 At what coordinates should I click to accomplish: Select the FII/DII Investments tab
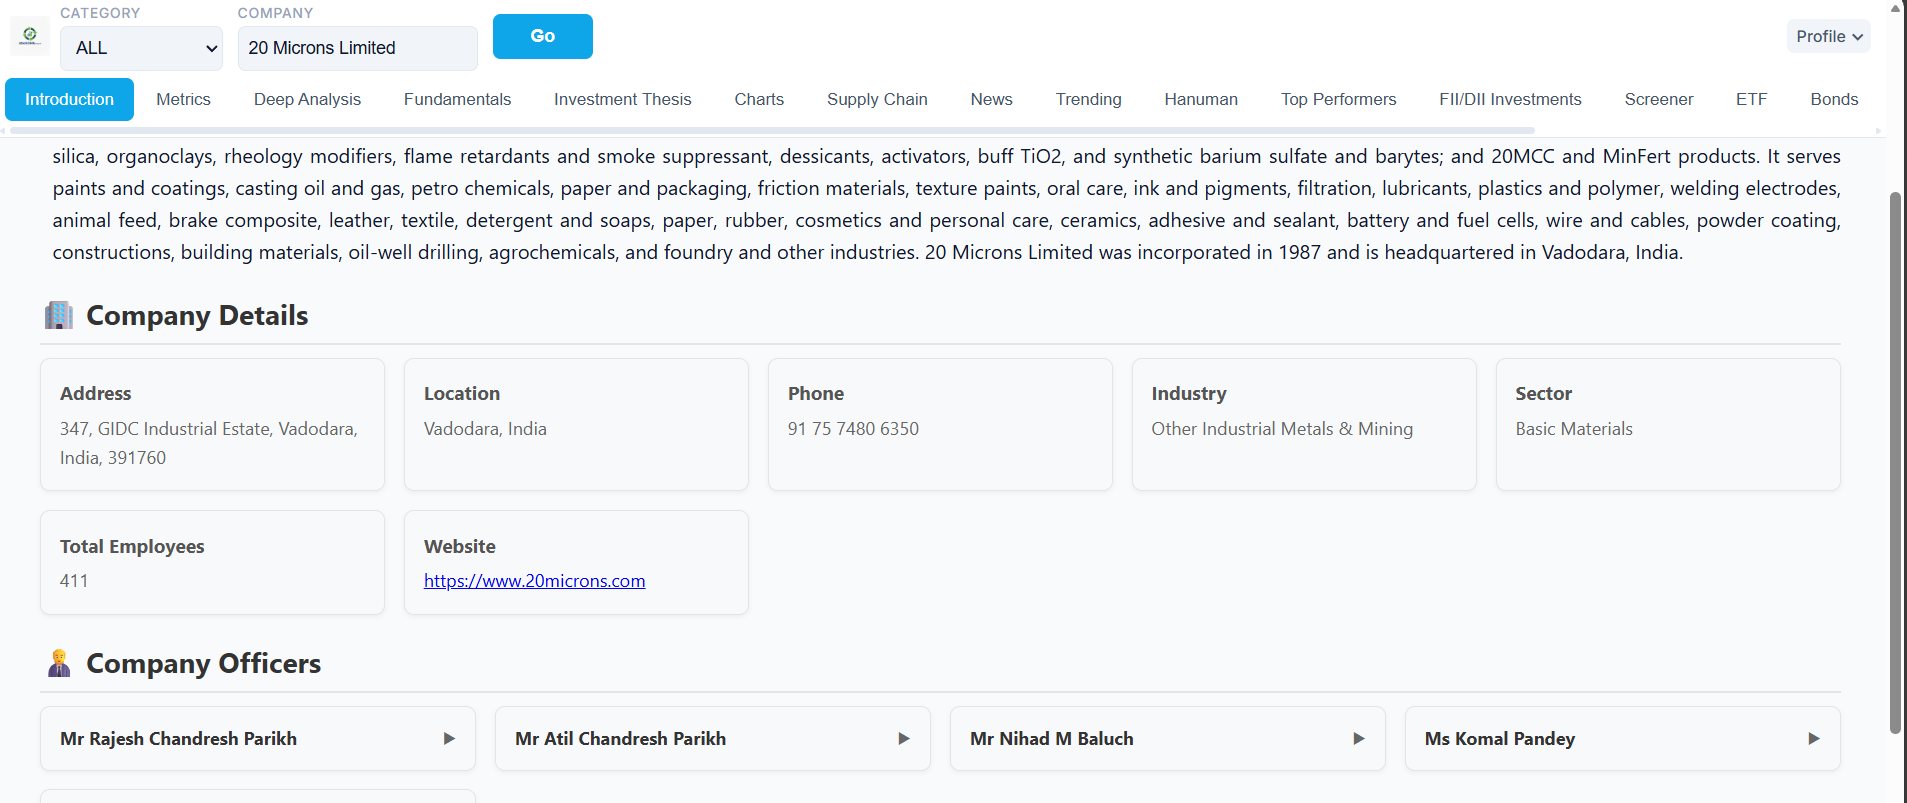point(1509,99)
